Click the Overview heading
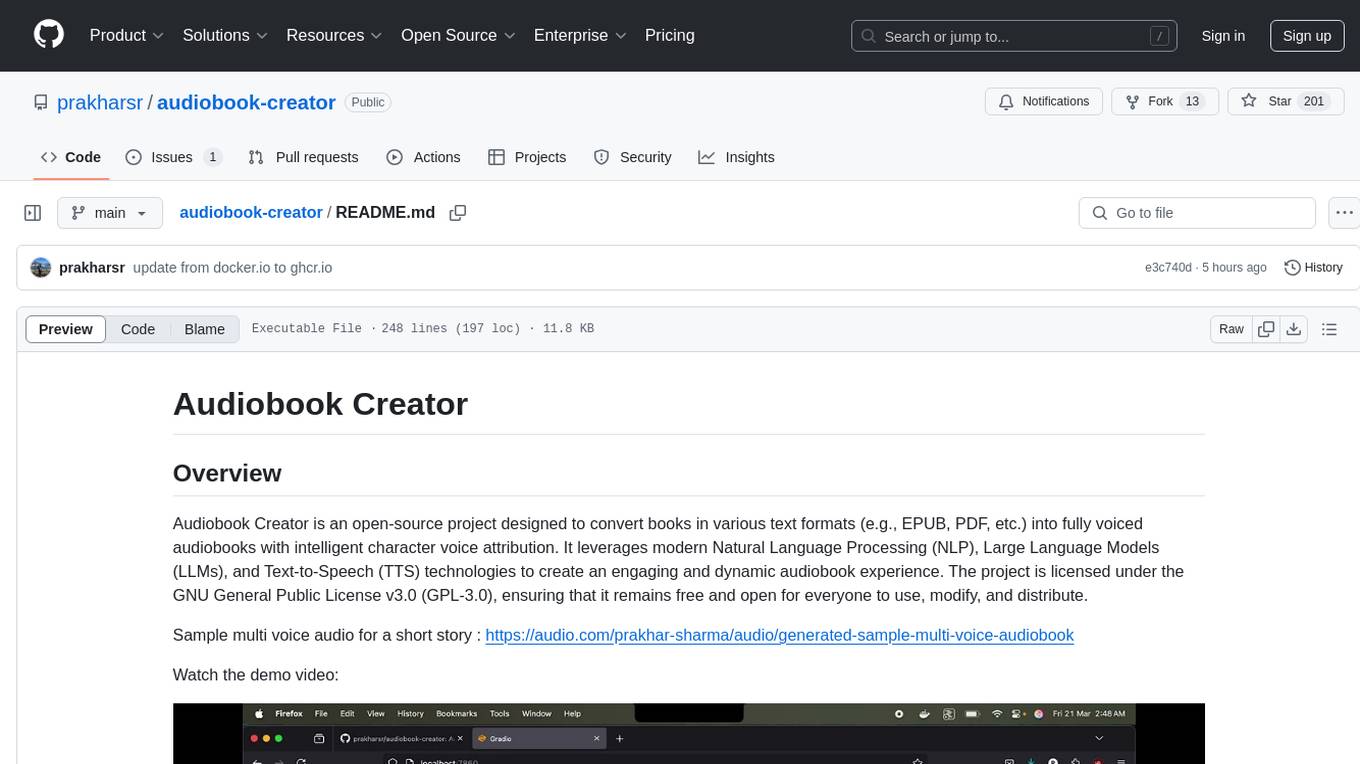 click(x=227, y=473)
